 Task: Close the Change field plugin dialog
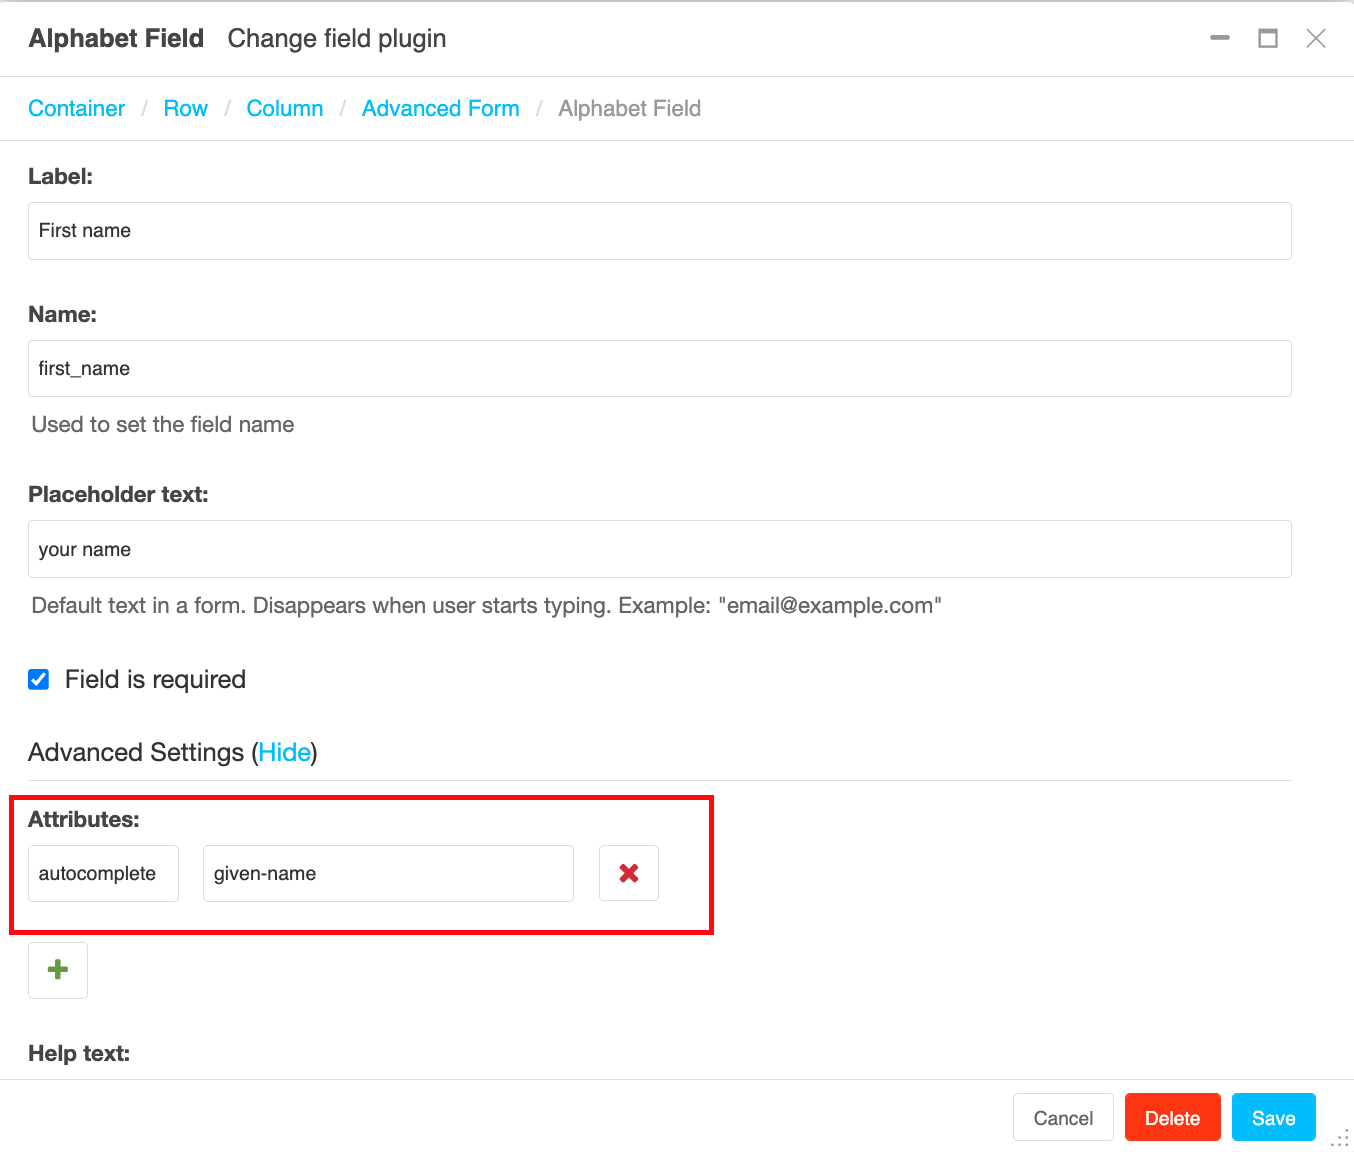1316,38
